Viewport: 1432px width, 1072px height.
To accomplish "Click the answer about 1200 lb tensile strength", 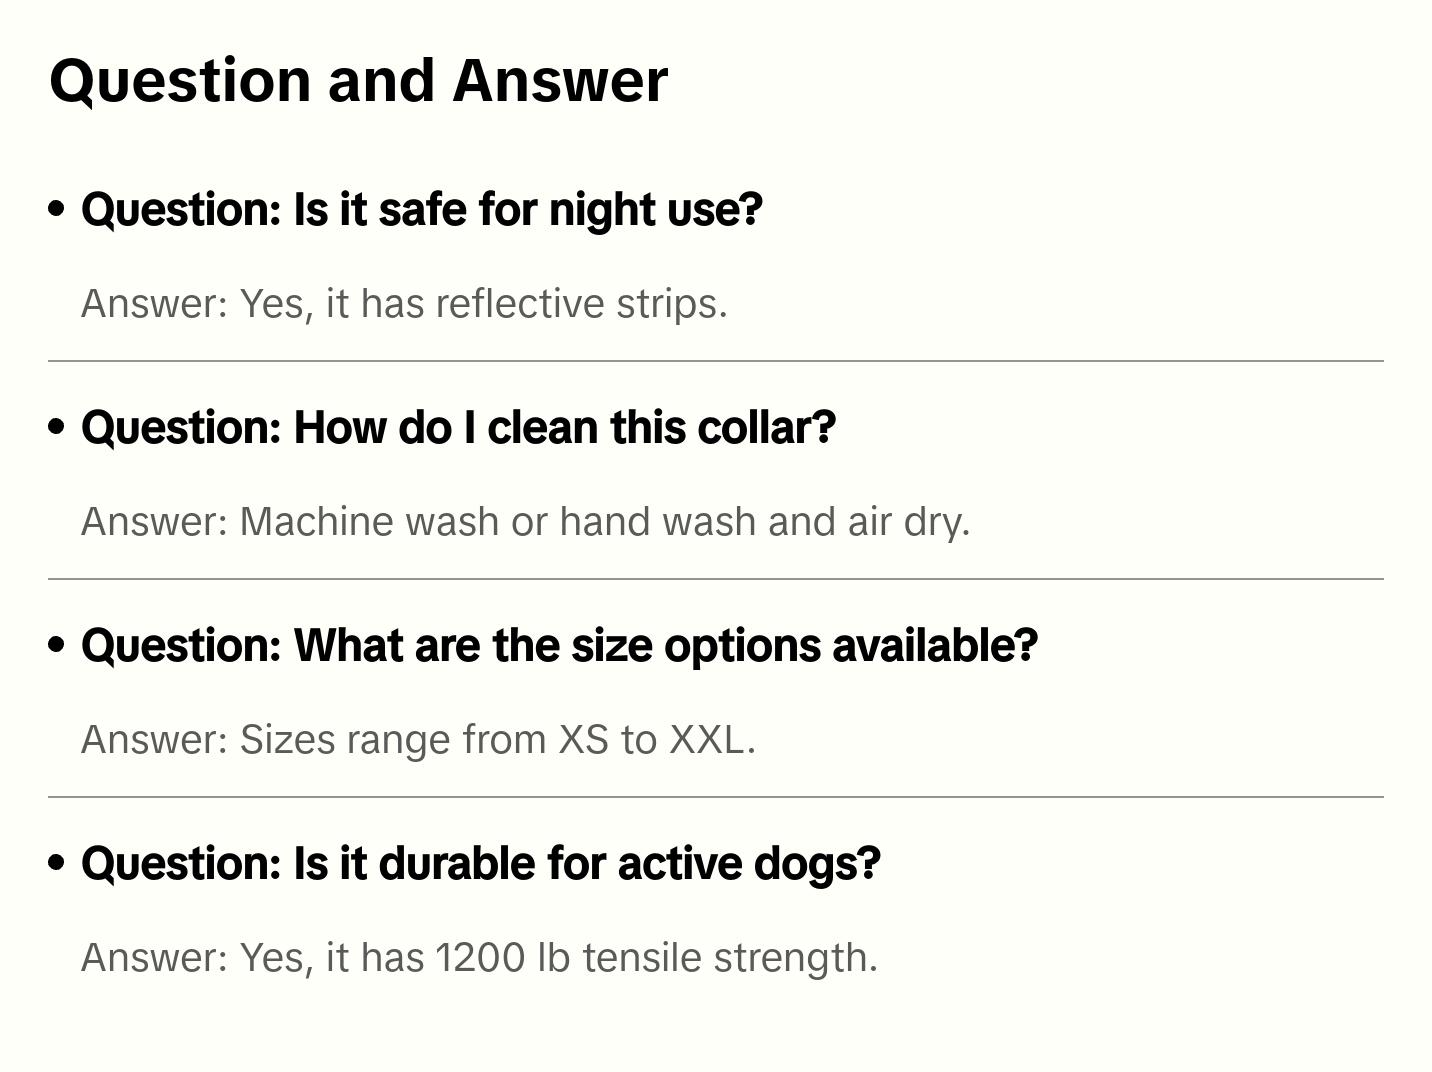I will click(x=479, y=957).
